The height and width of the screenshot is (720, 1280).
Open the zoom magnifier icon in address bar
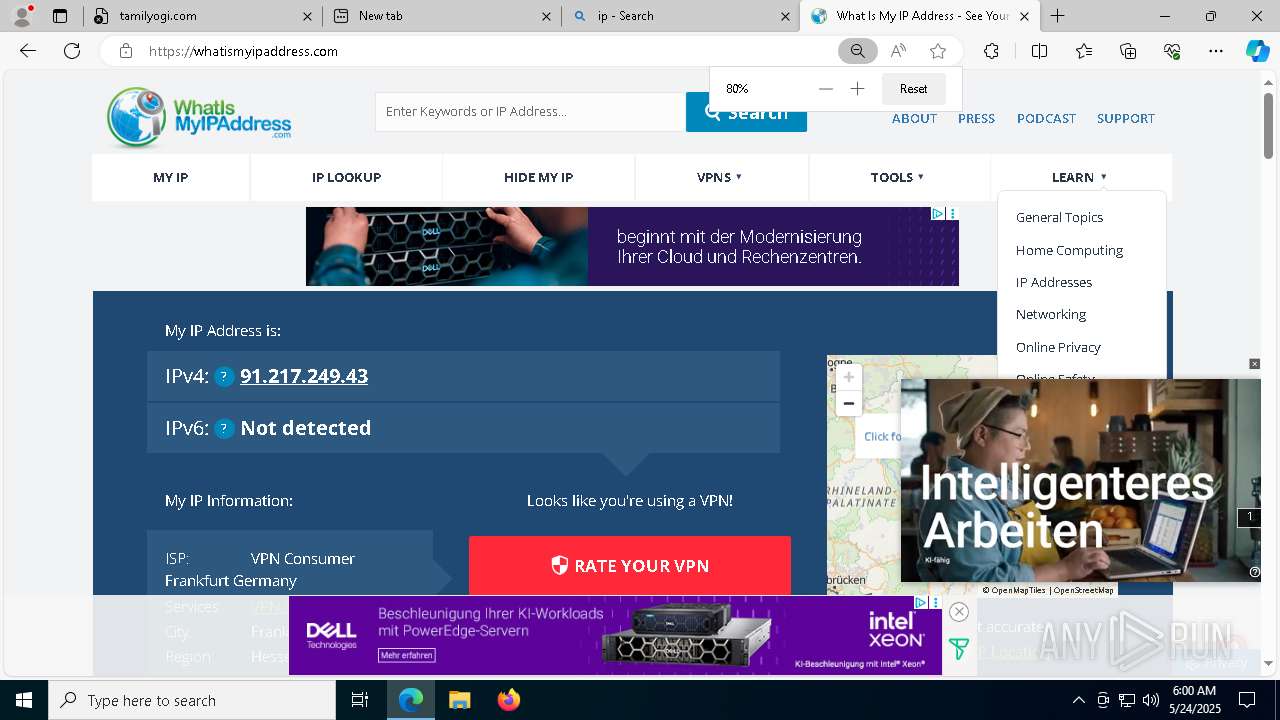(858, 51)
